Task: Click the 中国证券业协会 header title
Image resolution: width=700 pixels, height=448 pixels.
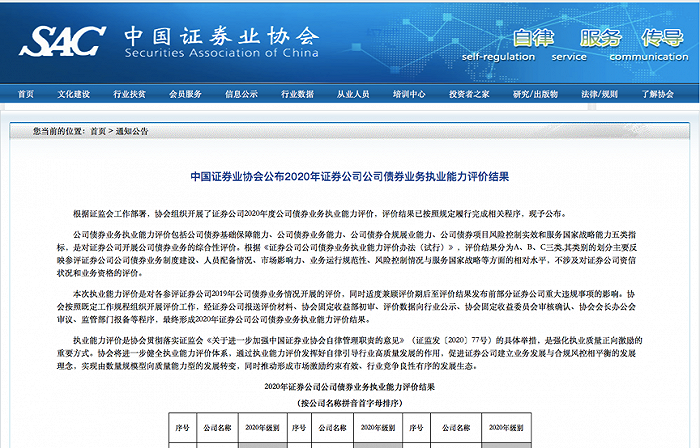Action: [222, 35]
